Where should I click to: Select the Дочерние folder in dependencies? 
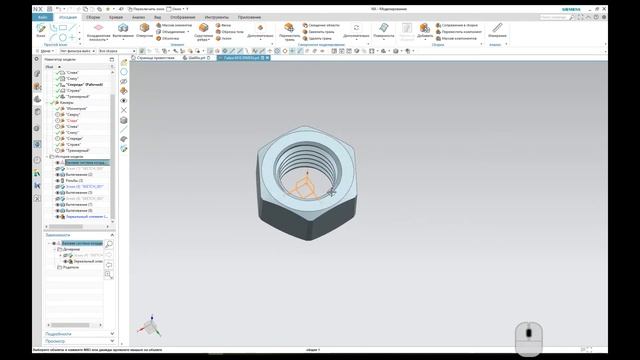point(69,249)
